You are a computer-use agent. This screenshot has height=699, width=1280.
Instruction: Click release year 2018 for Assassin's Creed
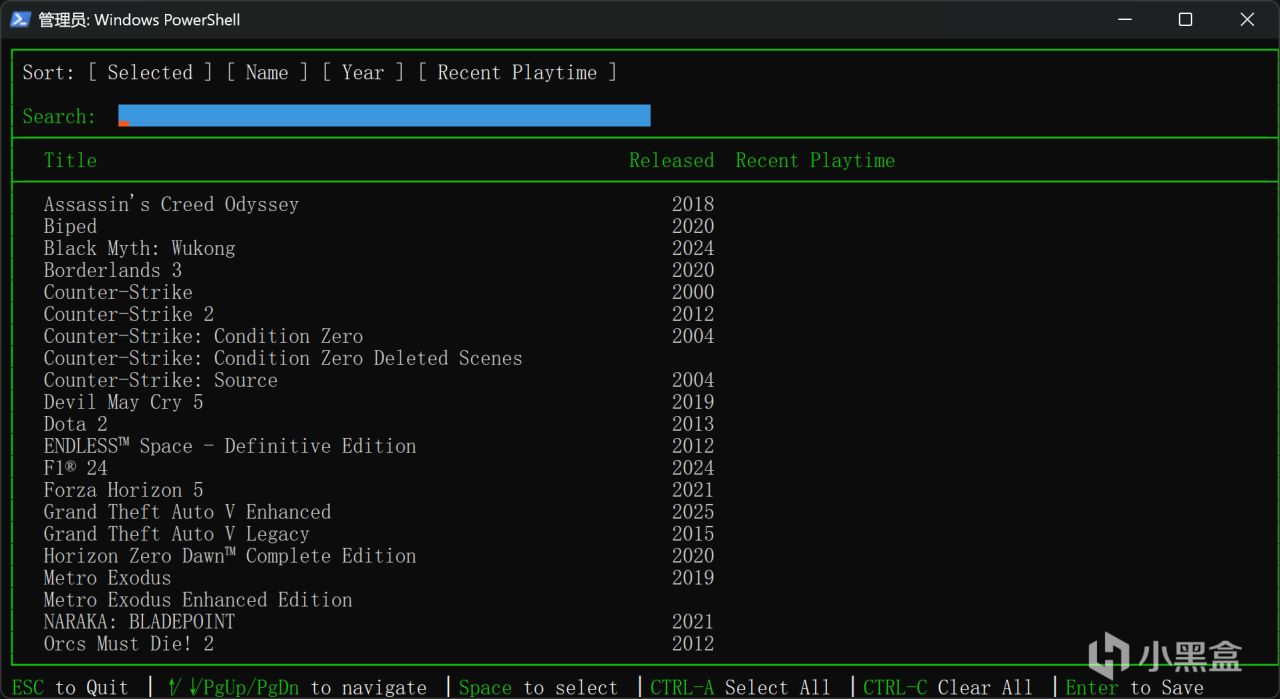(x=693, y=204)
